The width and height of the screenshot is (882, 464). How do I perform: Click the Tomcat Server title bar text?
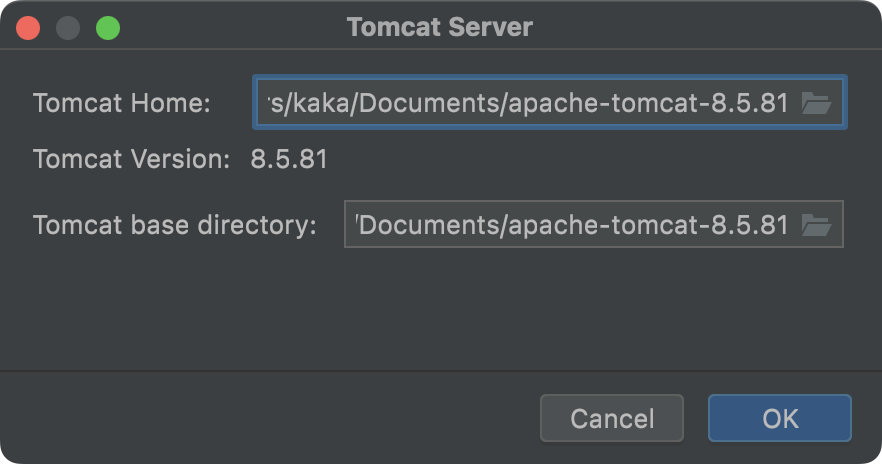pos(440,28)
